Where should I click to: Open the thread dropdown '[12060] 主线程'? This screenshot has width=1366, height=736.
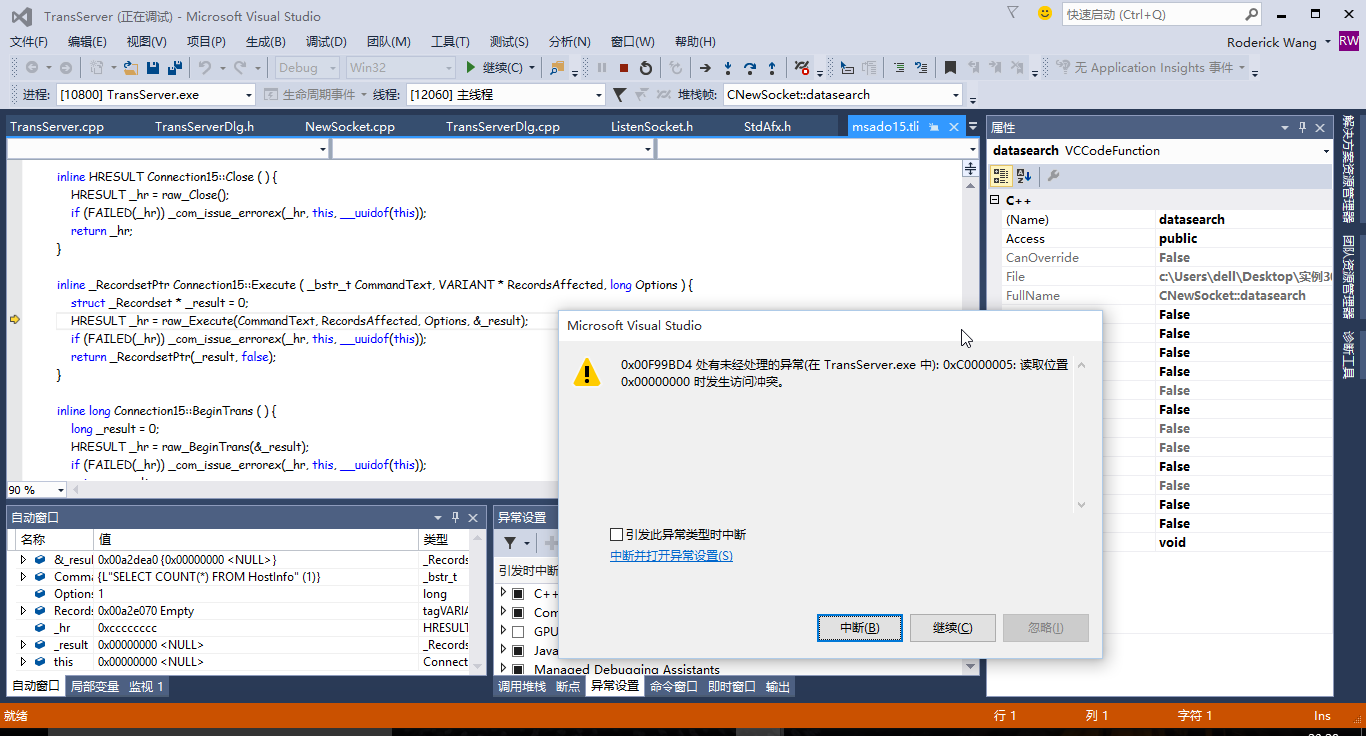(505, 95)
